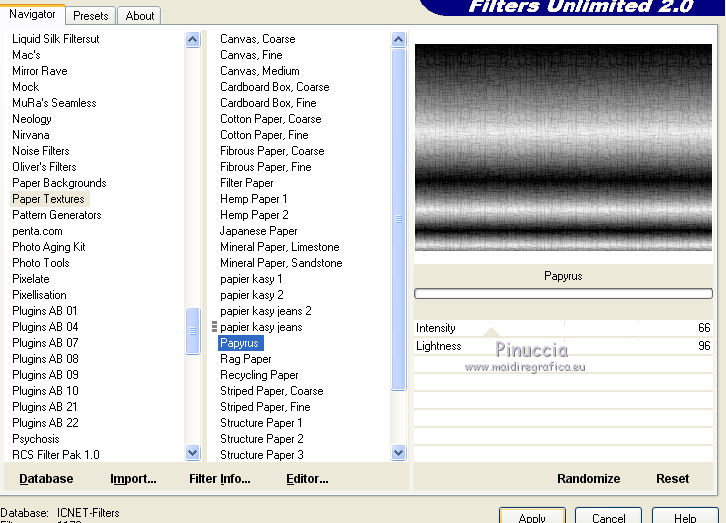Open the Help button
726x523 pixels.
(685, 516)
